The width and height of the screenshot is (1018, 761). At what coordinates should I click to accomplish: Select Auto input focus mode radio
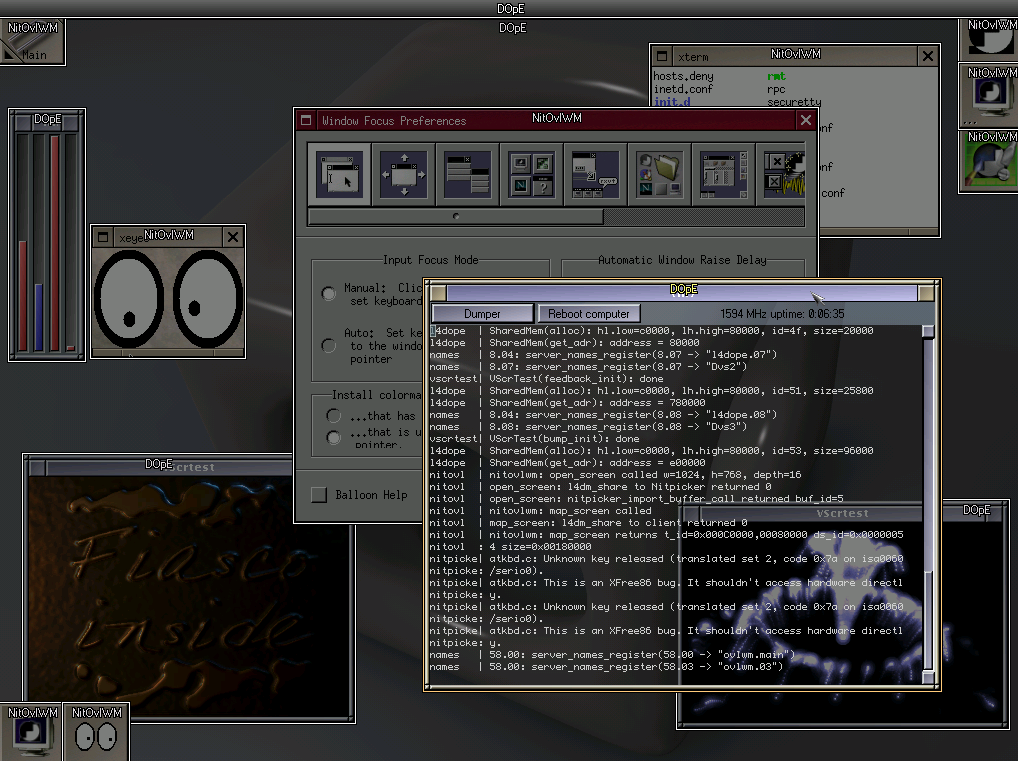click(x=329, y=346)
